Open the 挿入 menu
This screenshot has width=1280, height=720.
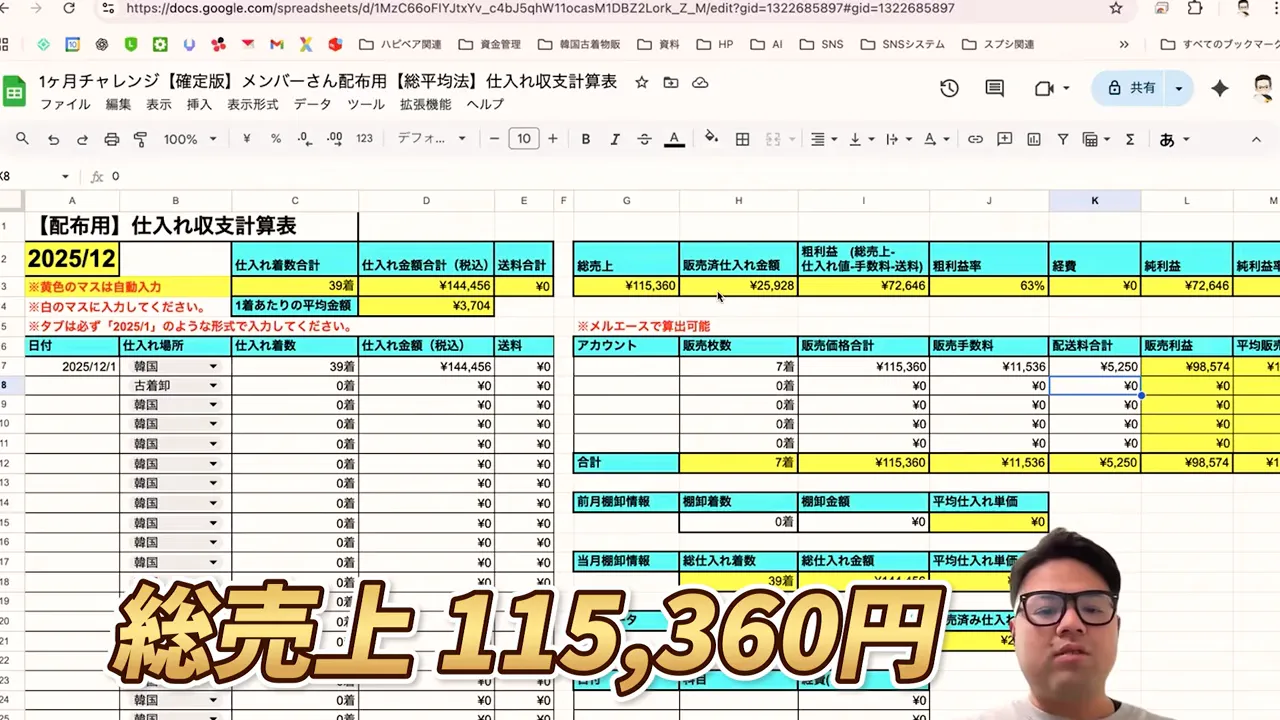coord(198,104)
